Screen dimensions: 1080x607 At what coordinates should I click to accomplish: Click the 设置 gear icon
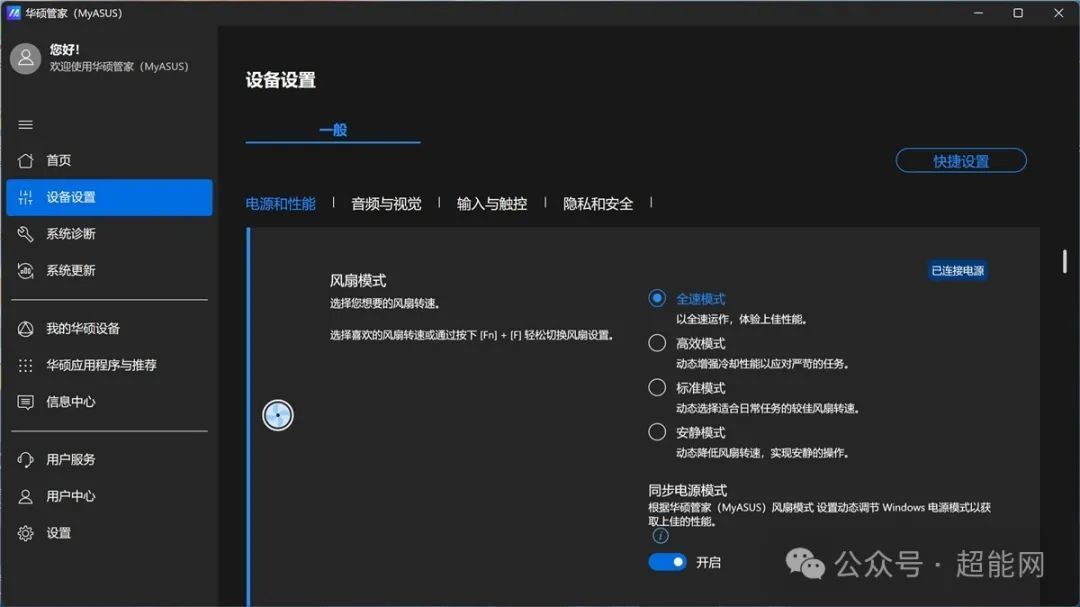pyautogui.click(x=25, y=533)
